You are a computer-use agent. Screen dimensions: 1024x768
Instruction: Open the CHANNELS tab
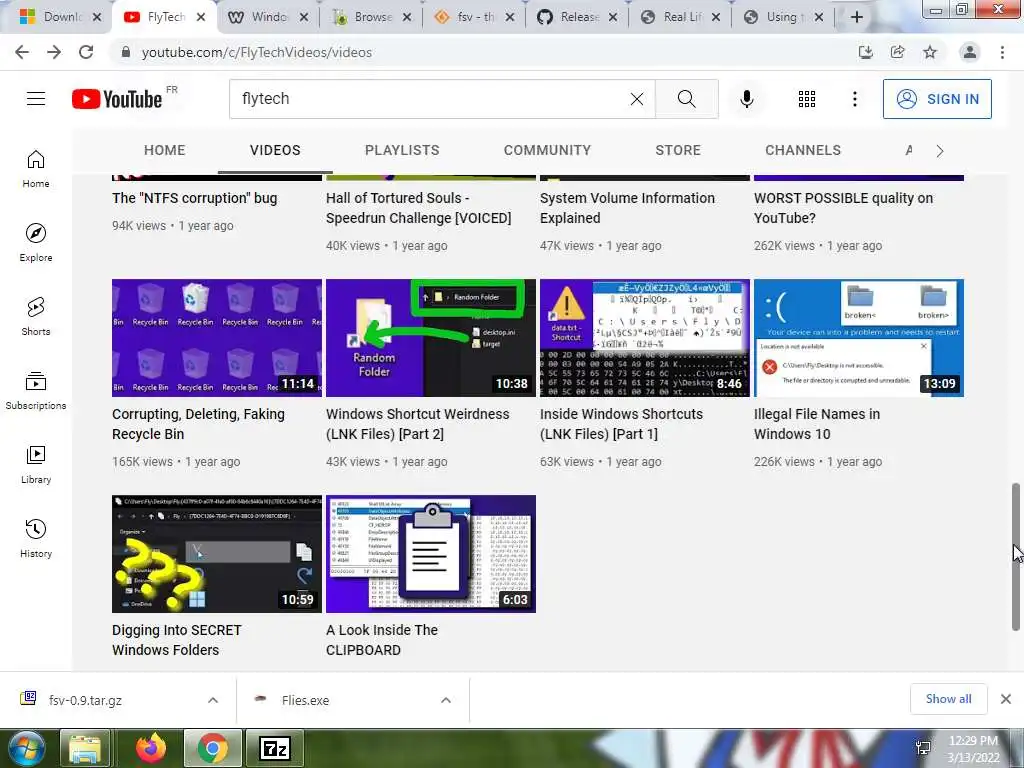pos(803,150)
